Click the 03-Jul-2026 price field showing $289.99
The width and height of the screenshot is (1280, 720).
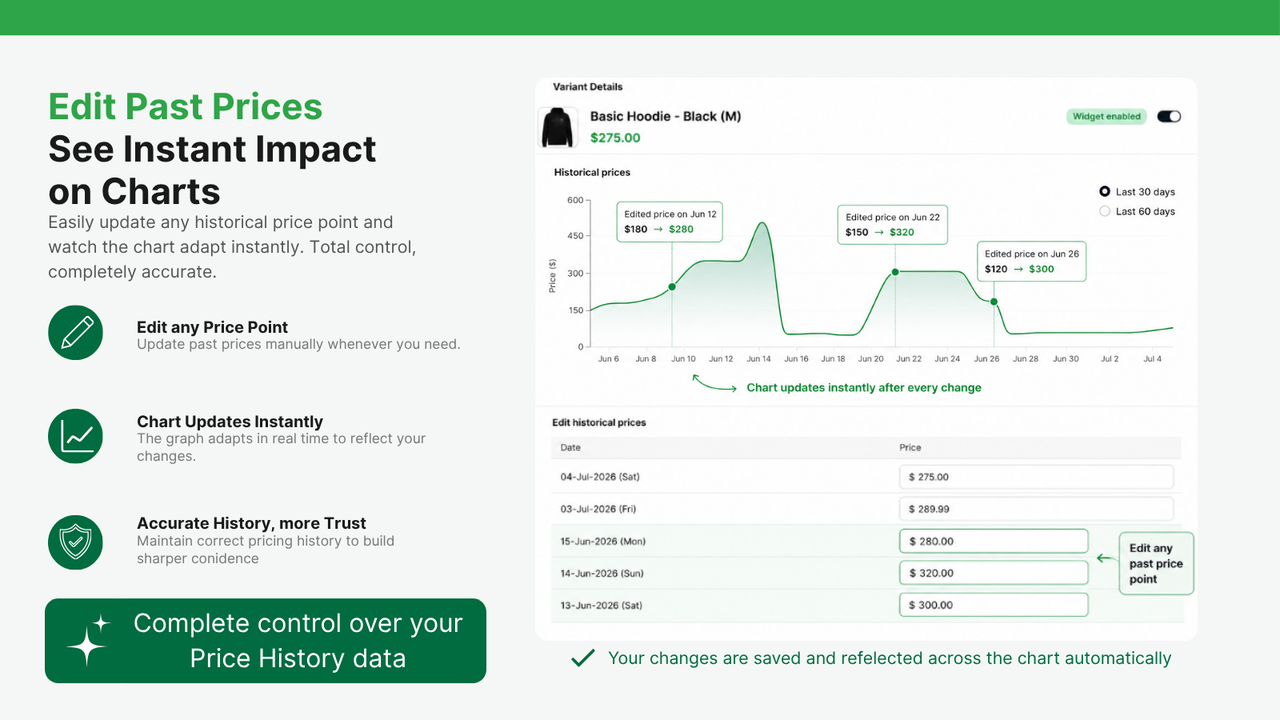[x=1036, y=509]
